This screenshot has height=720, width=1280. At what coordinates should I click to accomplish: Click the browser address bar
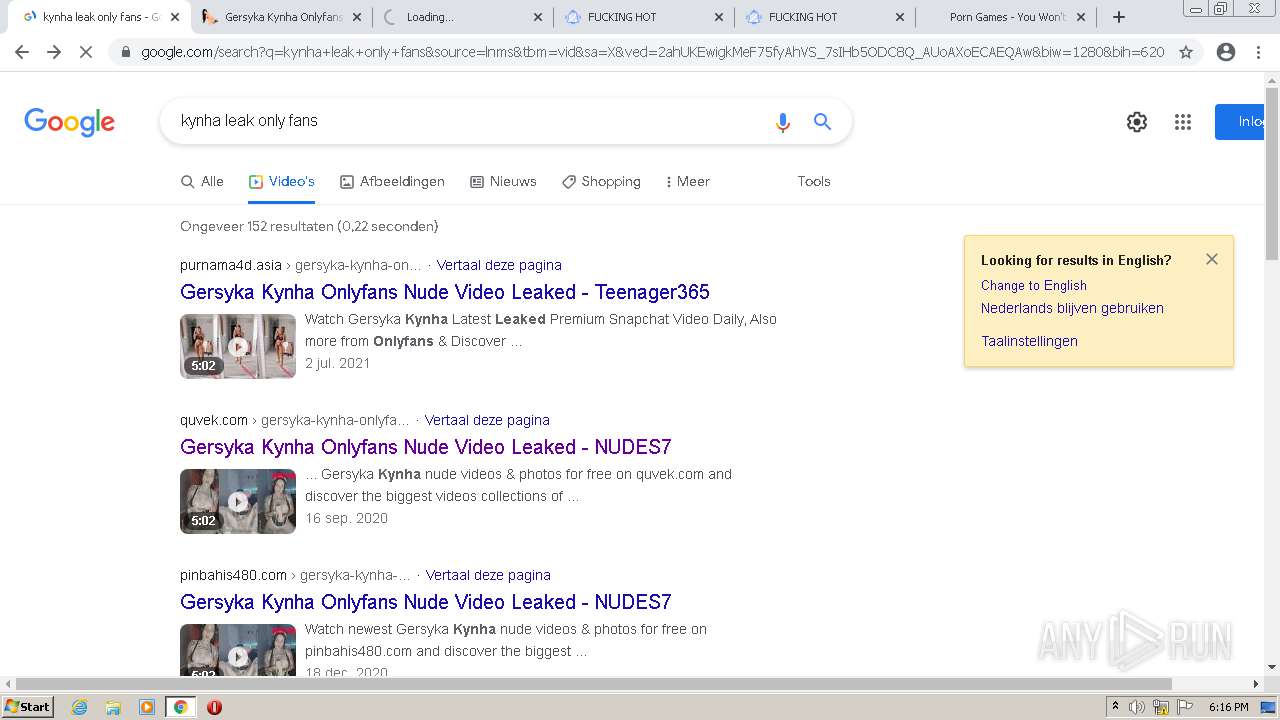(652, 52)
